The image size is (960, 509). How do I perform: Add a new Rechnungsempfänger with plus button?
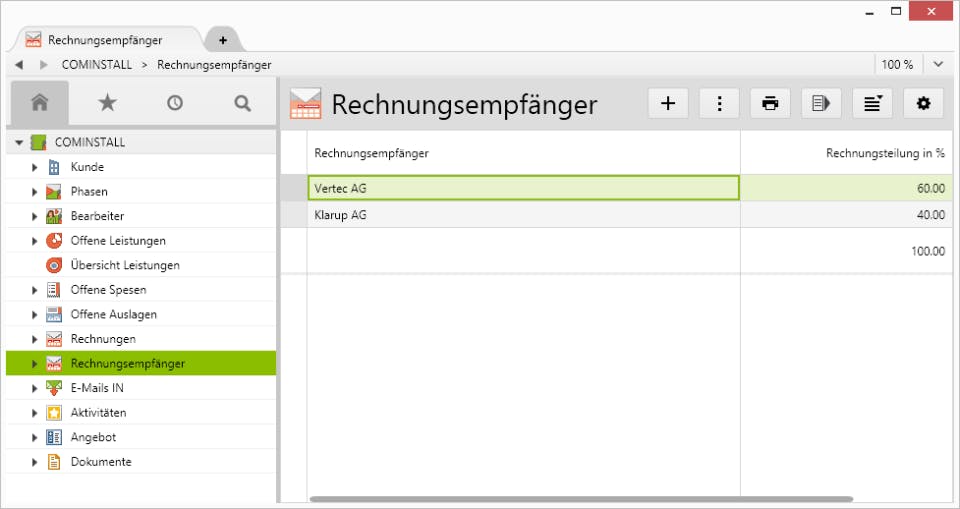(668, 103)
